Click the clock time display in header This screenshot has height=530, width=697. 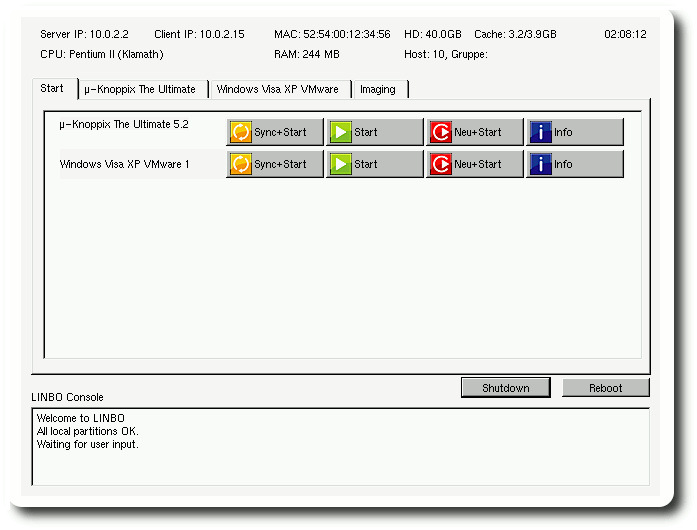[625, 34]
